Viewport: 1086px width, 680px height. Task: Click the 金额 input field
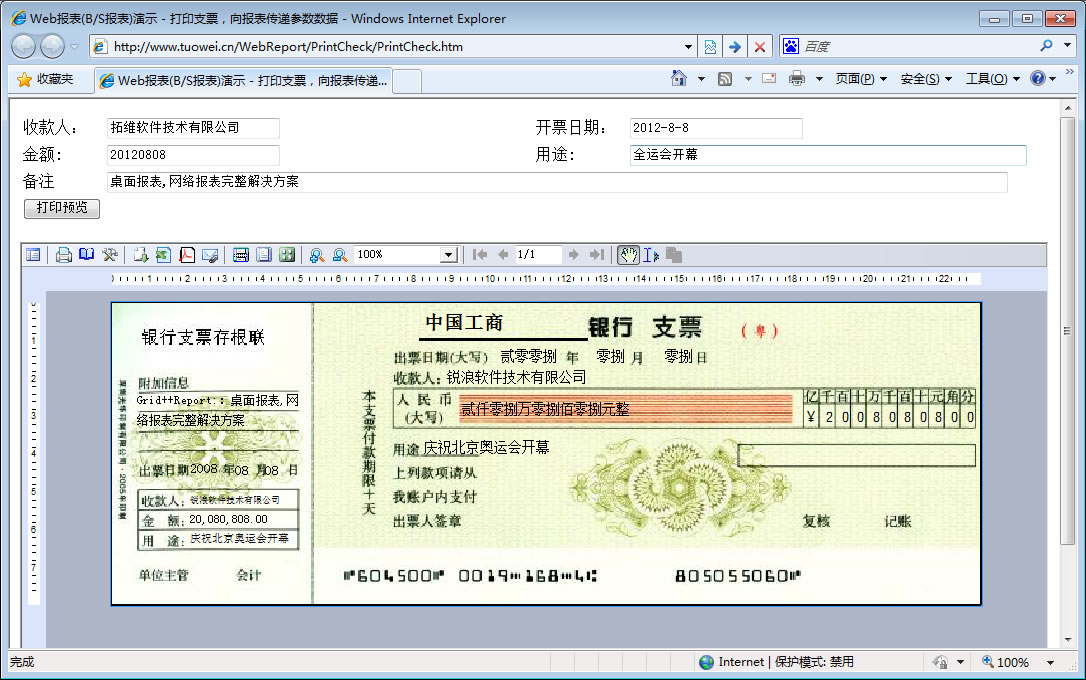[193, 155]
